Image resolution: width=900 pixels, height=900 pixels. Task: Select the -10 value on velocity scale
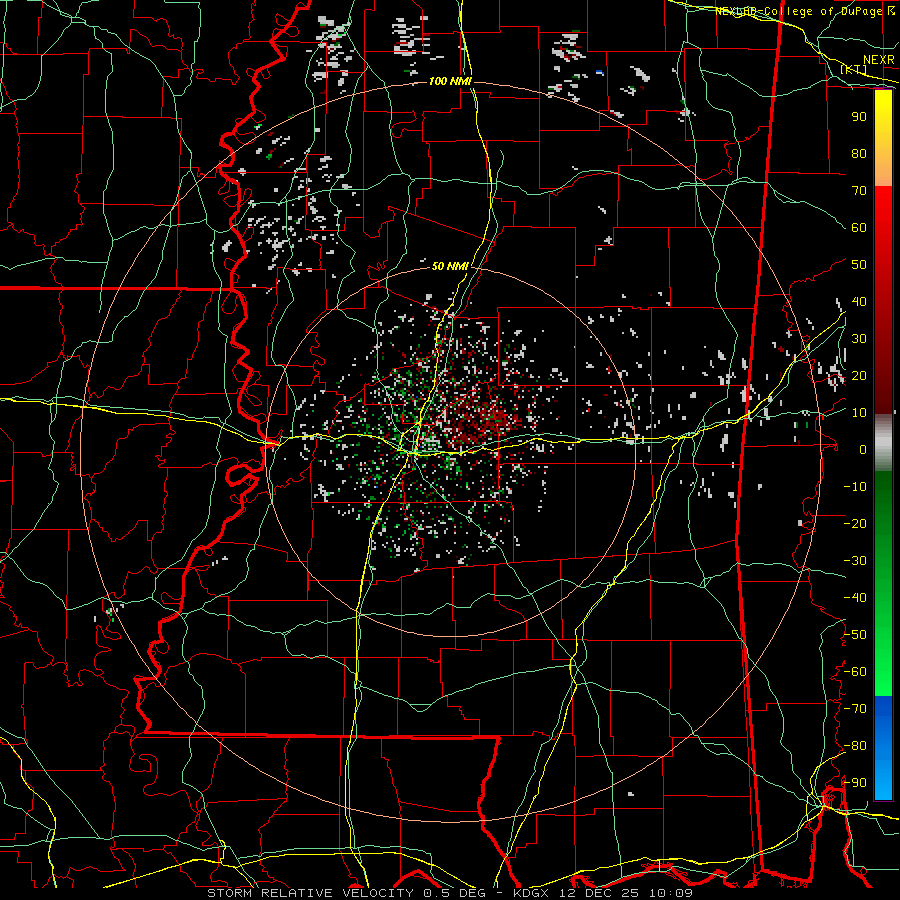(x=855, y=487)
